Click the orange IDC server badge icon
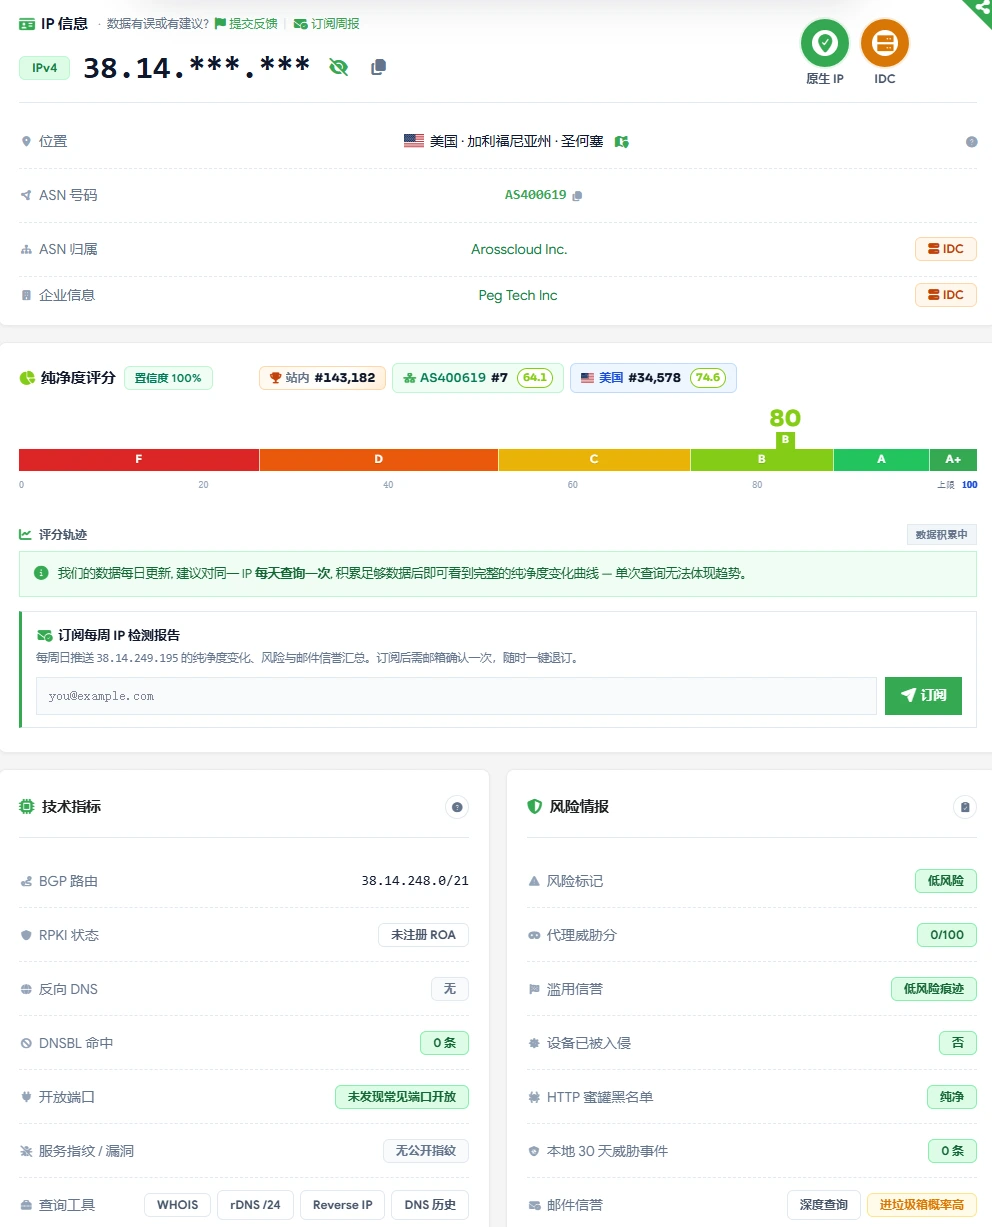This screenshot has width=992, height=1227. 885,43
